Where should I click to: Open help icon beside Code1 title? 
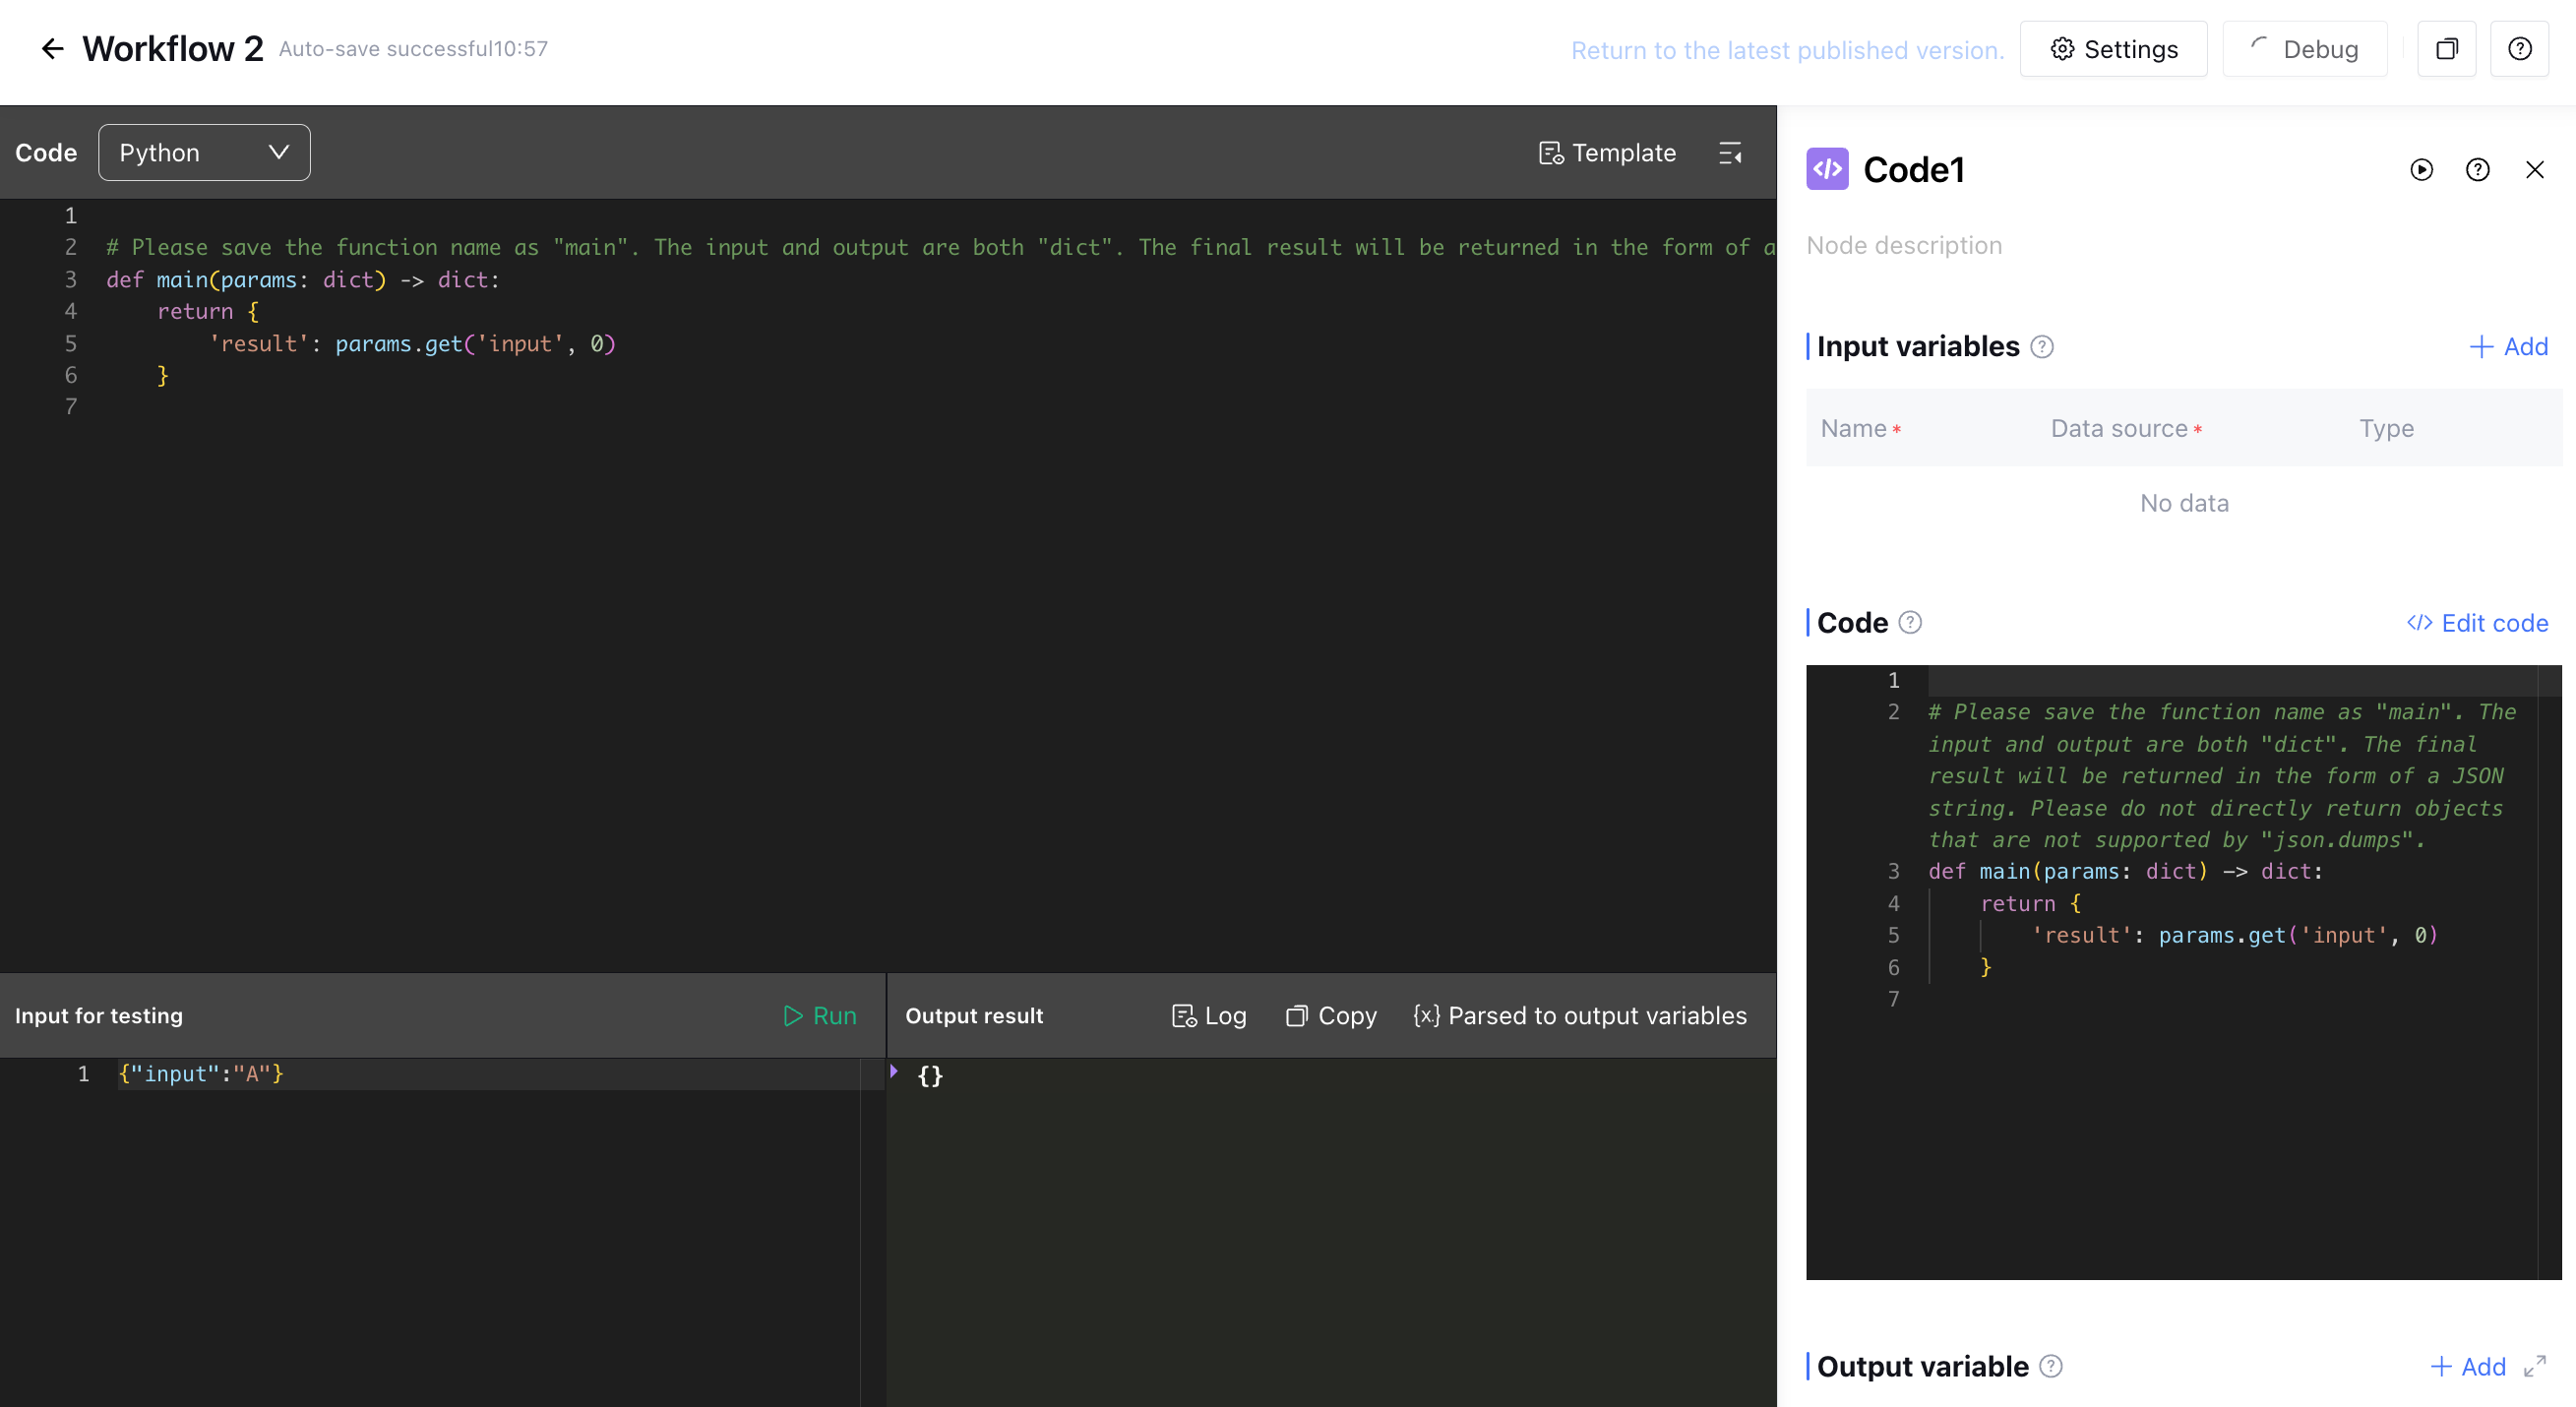(2477, 170)
